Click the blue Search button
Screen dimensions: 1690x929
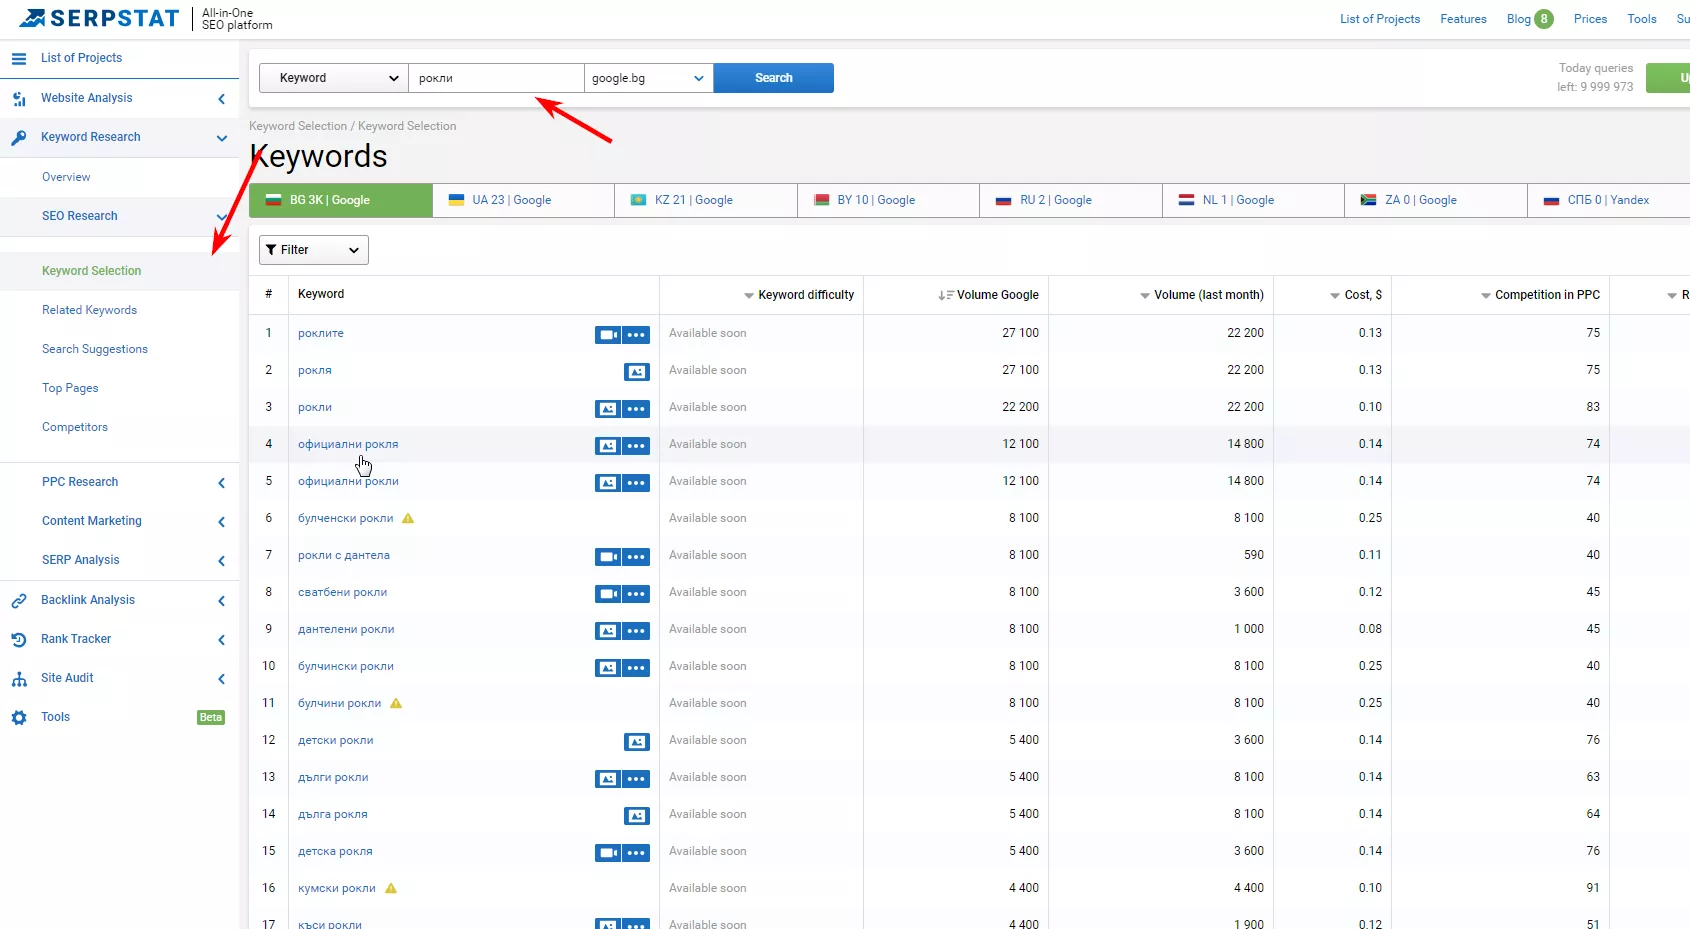[774, 78]
